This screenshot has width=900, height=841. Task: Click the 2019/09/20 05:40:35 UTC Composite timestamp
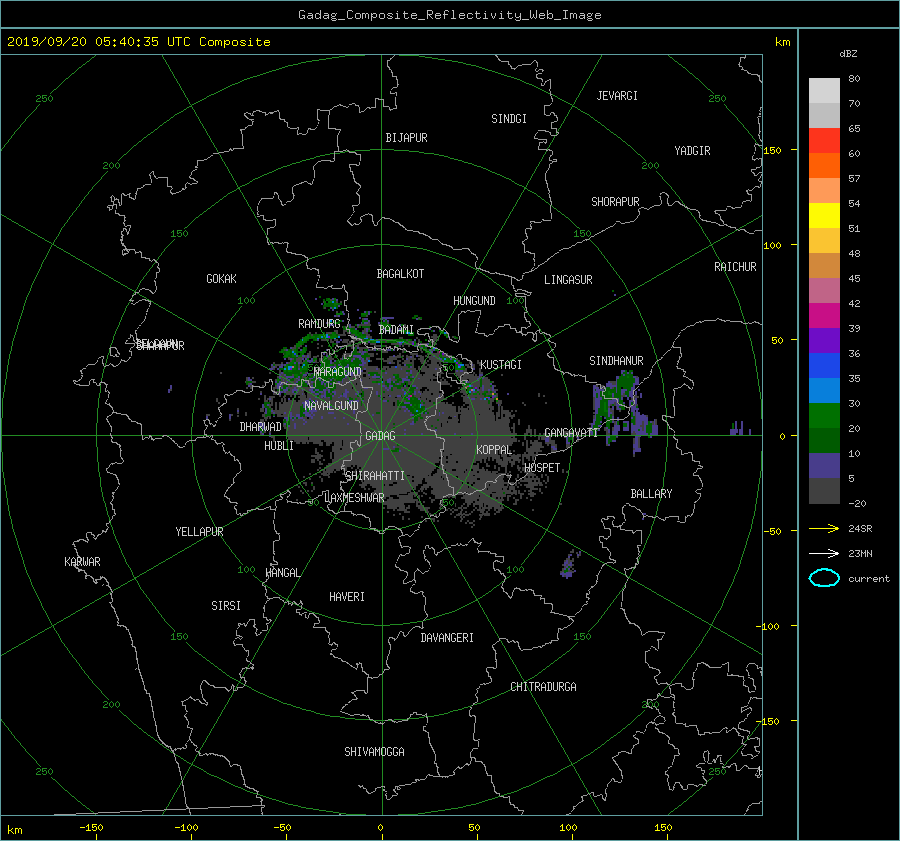tap(138, 42)
